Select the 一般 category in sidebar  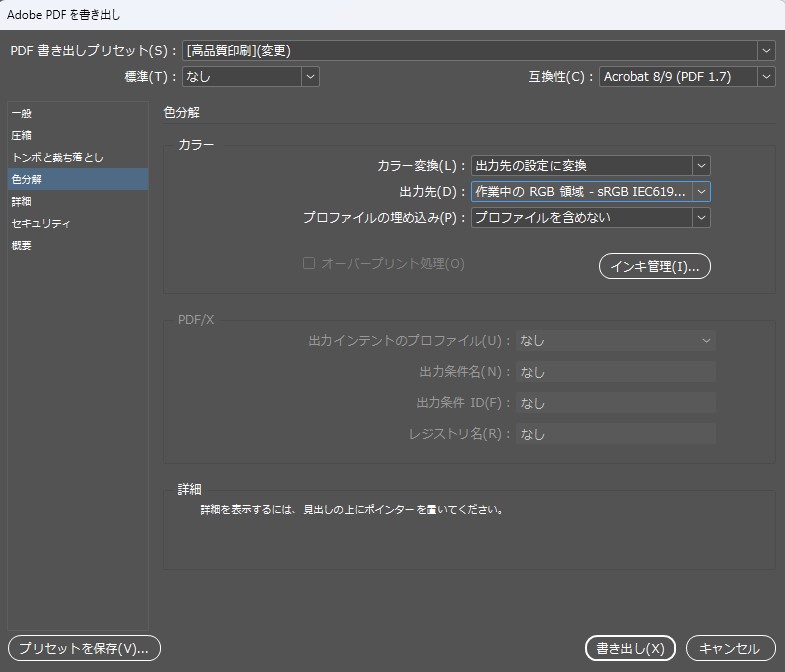click(78, 114)
